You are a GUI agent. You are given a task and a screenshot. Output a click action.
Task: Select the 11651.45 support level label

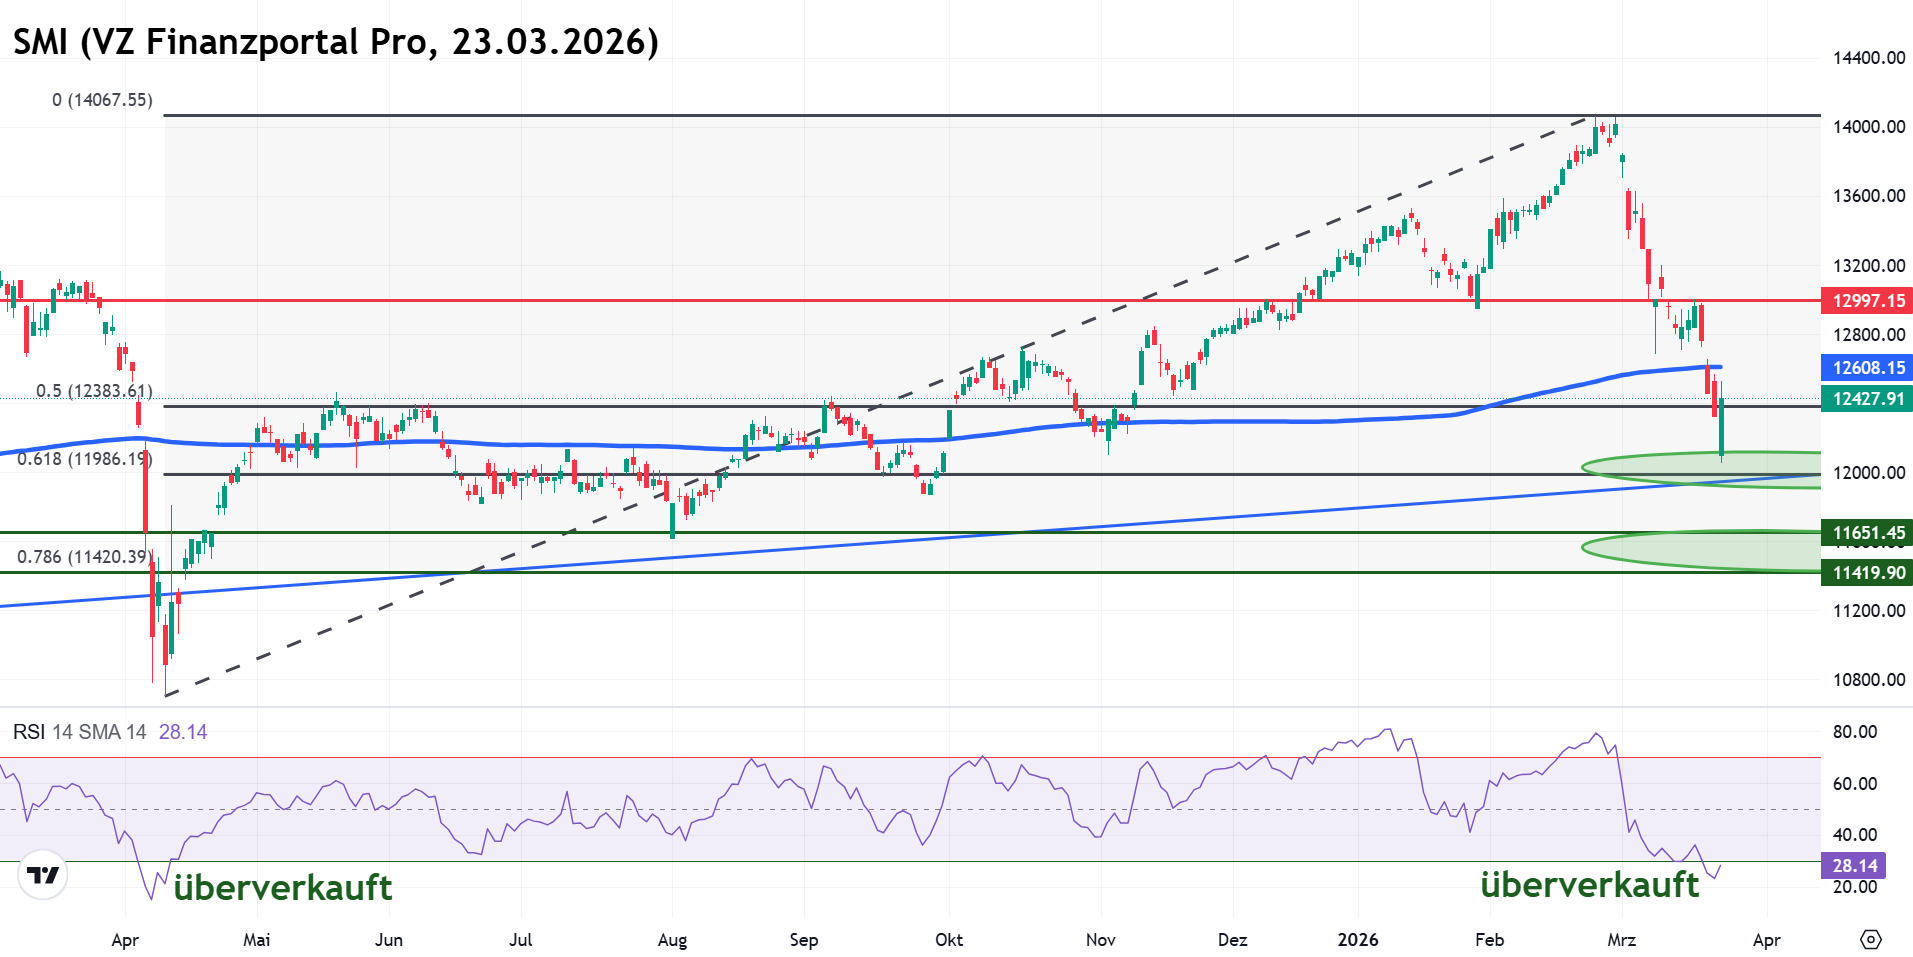coord(1867,533)
